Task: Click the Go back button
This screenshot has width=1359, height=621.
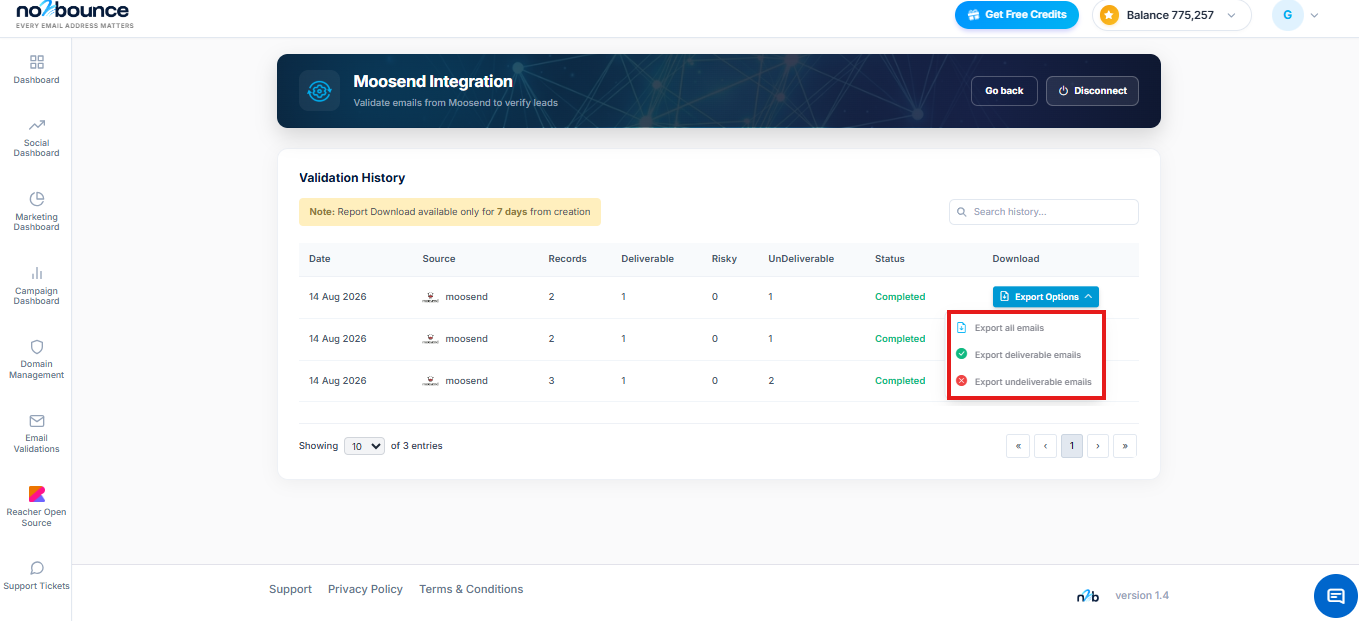Action: click(1004, 91)
